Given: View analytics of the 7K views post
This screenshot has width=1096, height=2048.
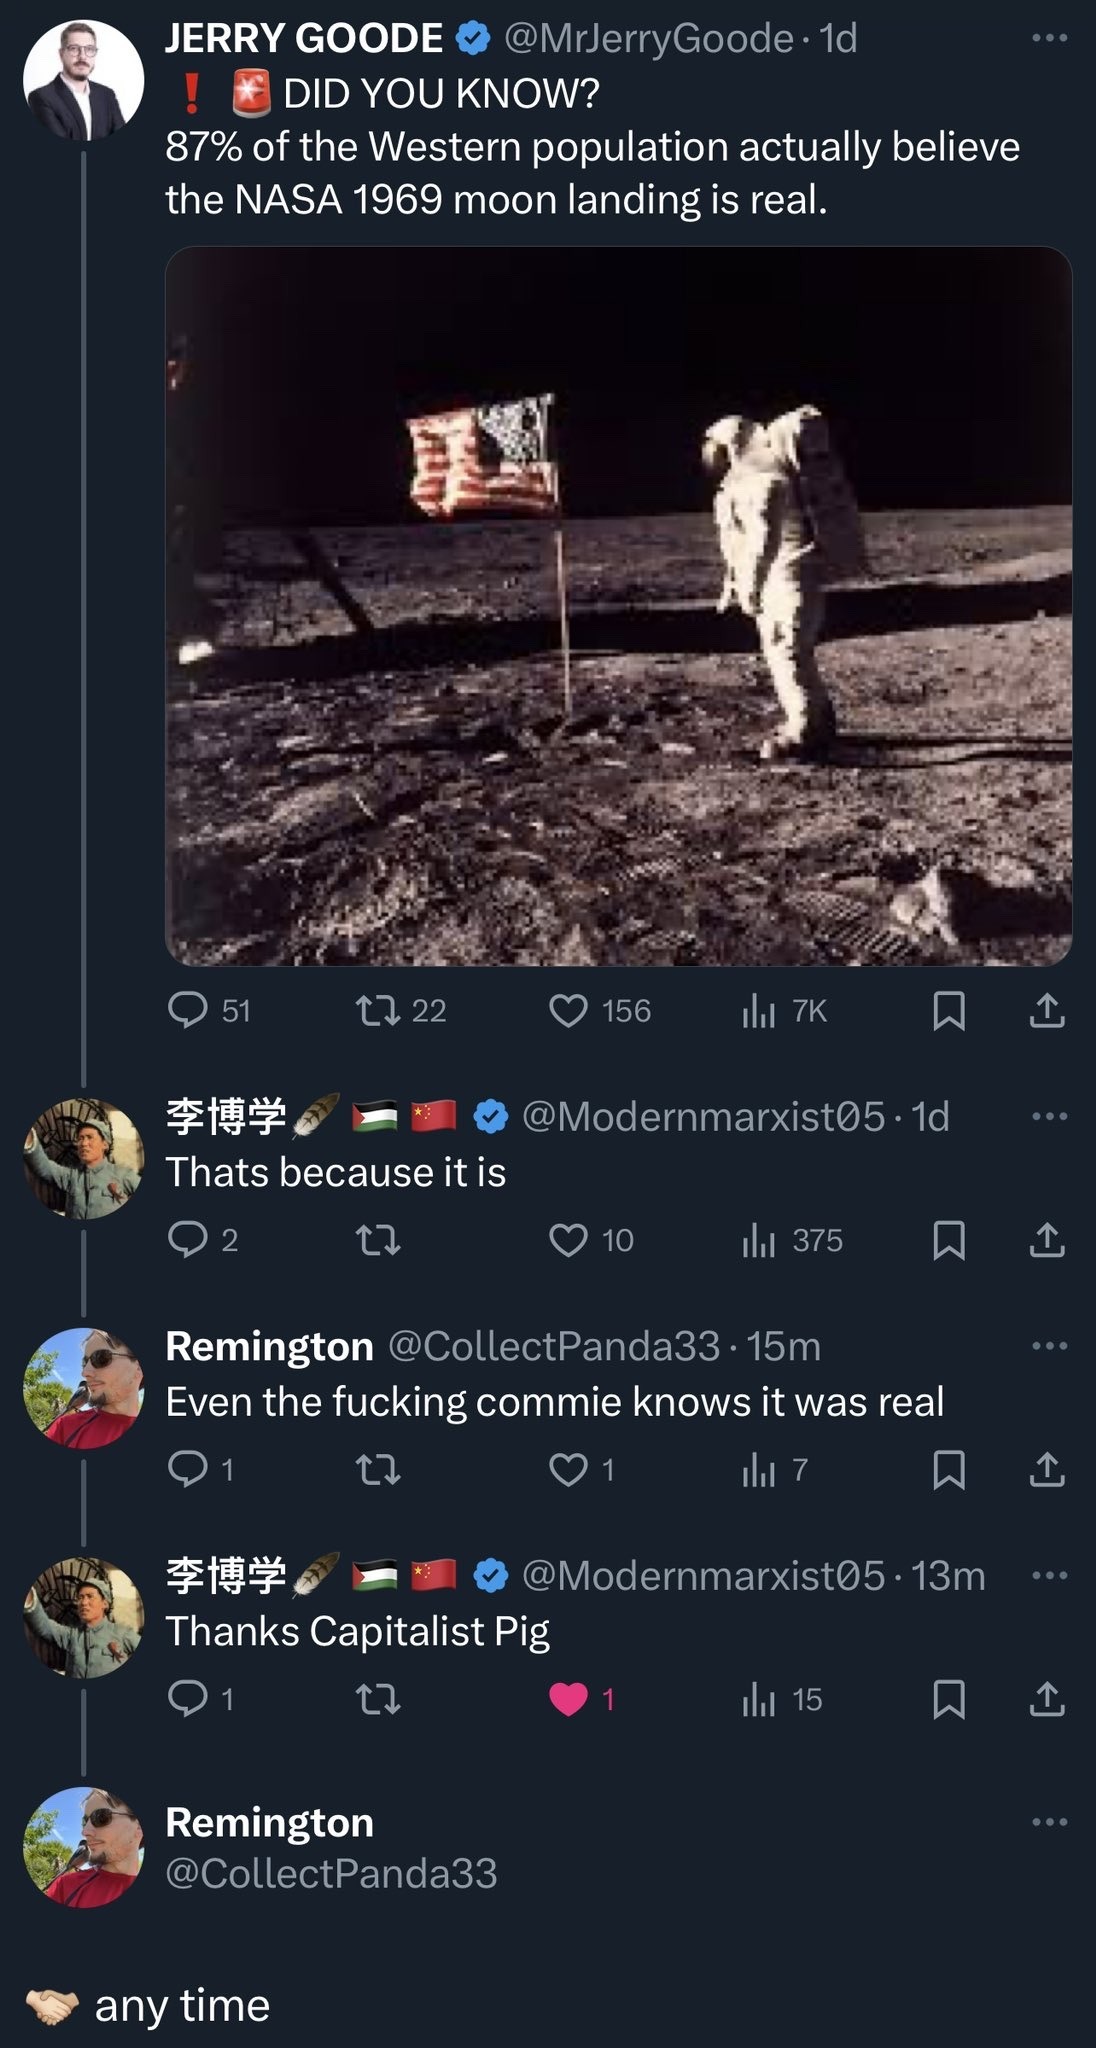Looking at the screenshot, I should [759, 1011].
